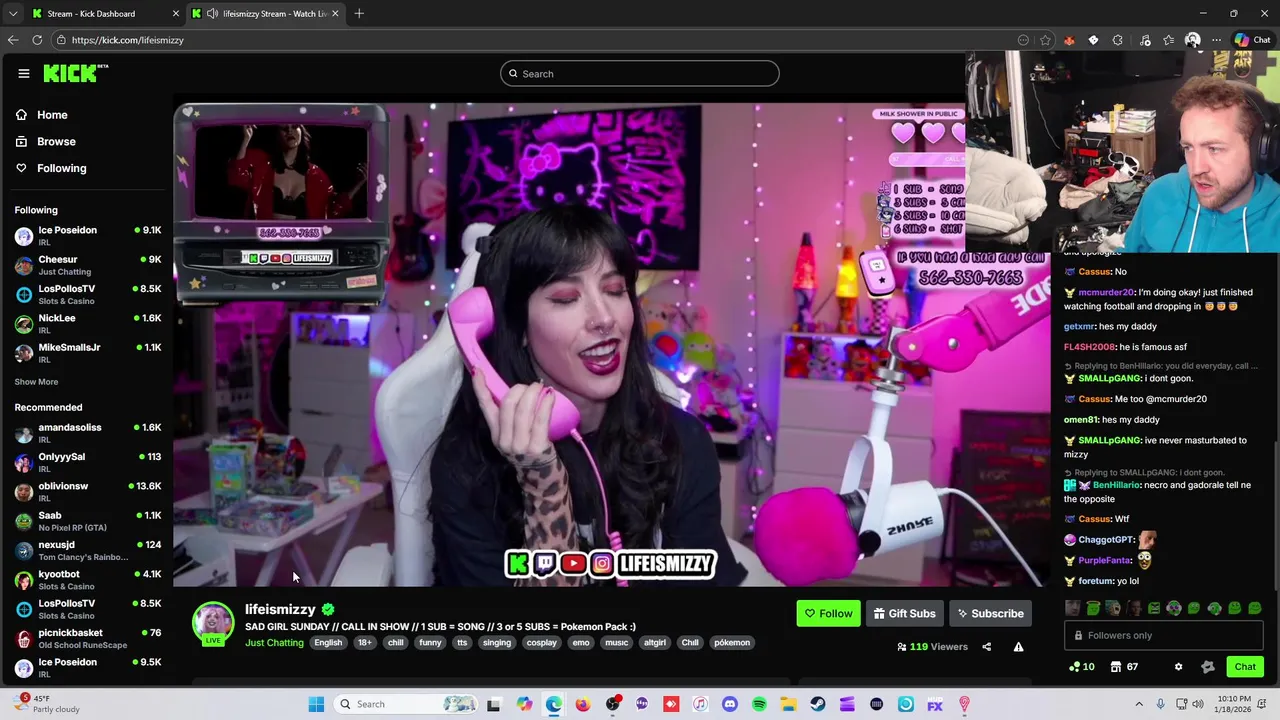Viewport: 1280px width, 720px height.
Task: Report the stream with the warning icon
Action: (1018, 647)
